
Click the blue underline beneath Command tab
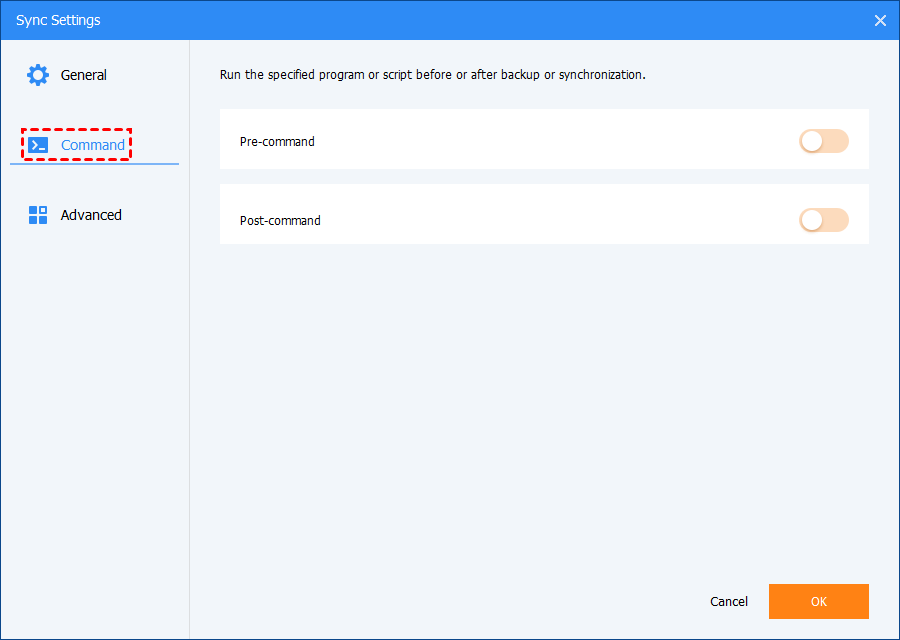(x=94, y=163)
